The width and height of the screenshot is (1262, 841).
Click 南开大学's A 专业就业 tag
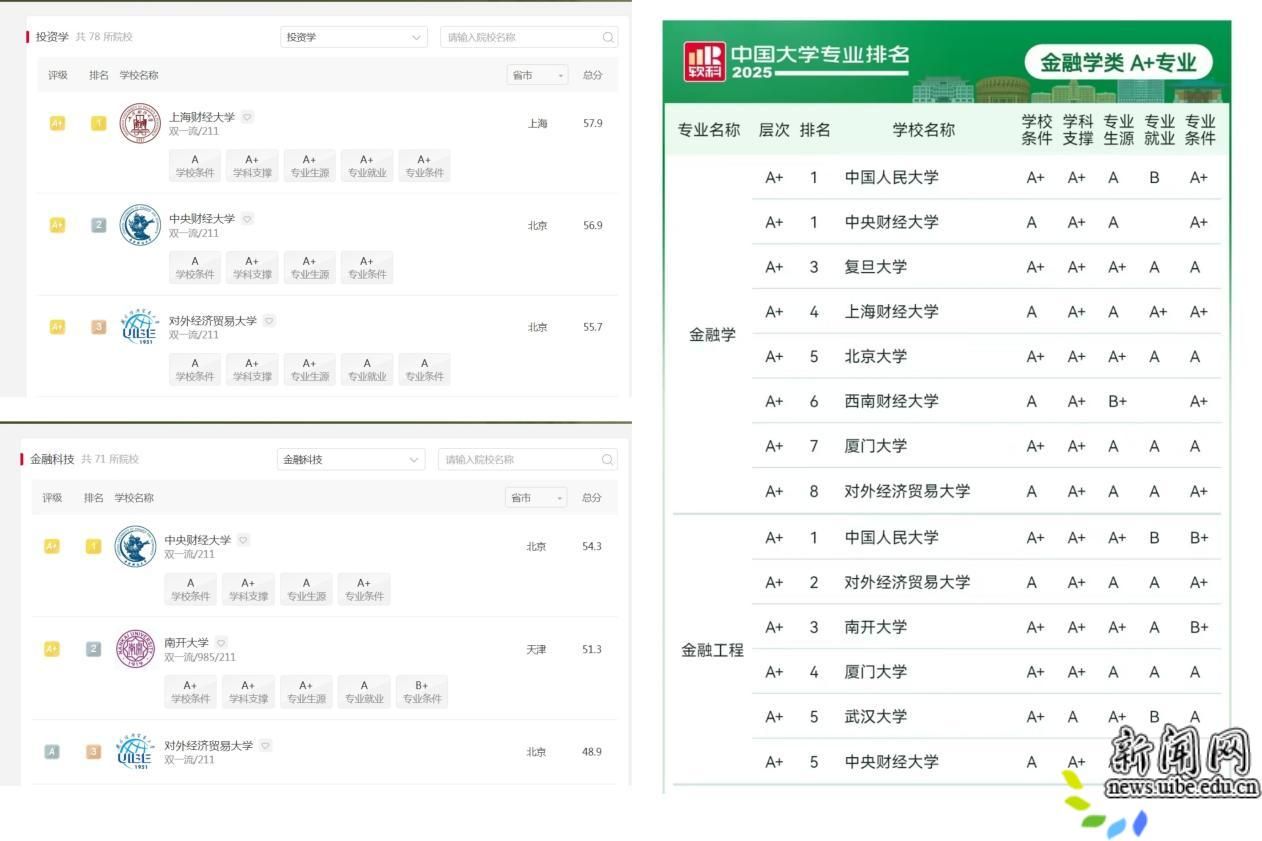(364, 692)
